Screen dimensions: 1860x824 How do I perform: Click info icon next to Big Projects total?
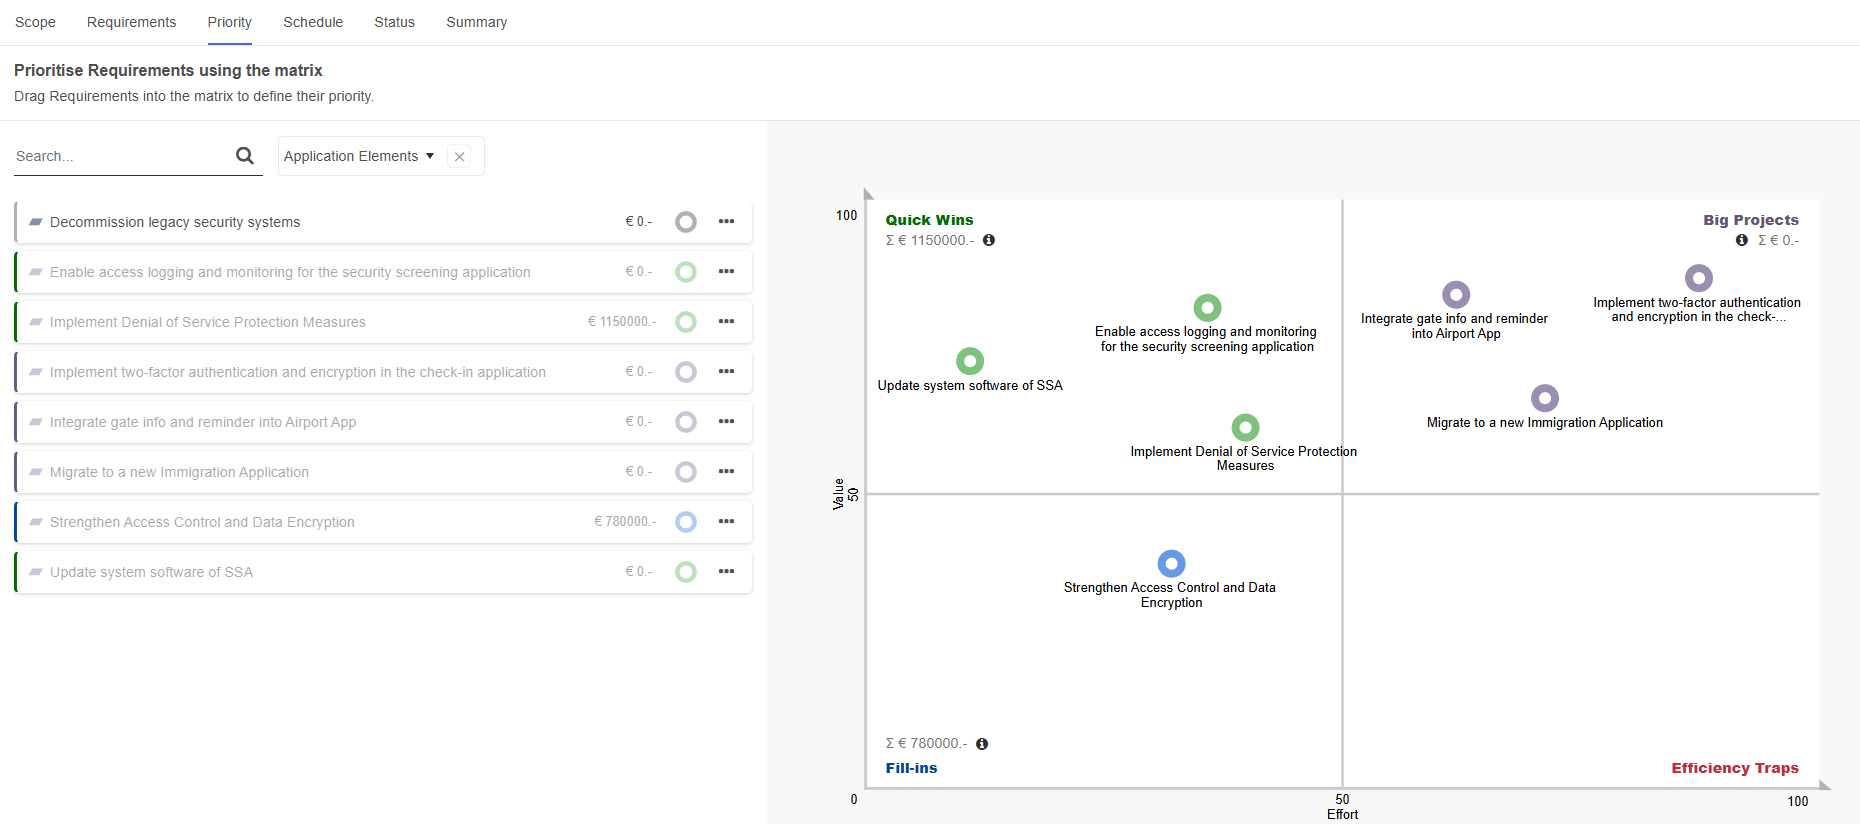1742,241
